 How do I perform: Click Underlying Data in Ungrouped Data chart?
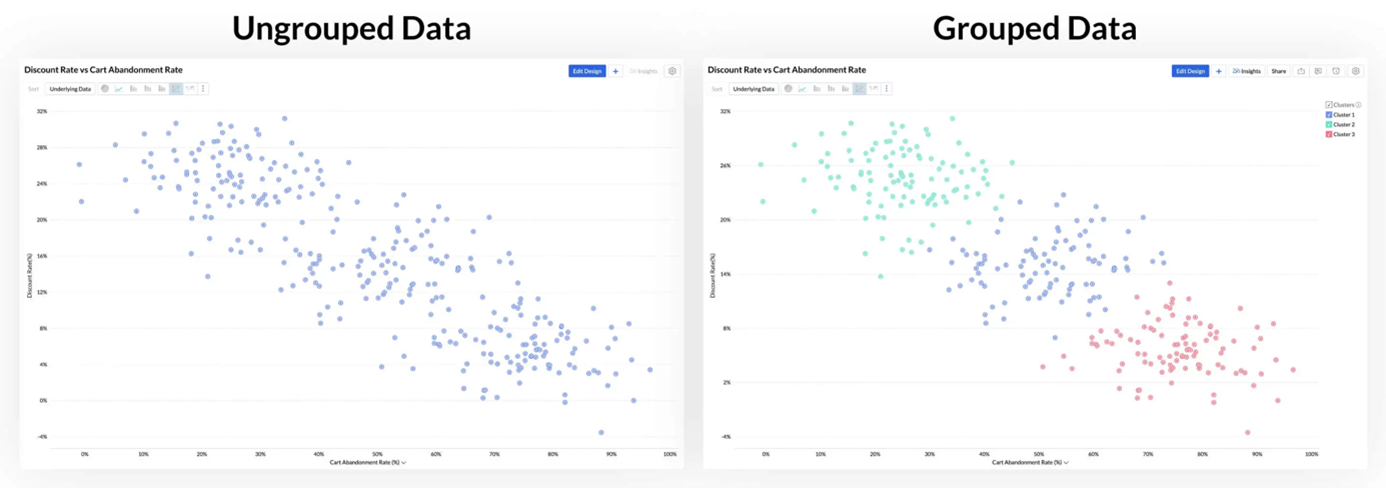click(x=70, y=89)
